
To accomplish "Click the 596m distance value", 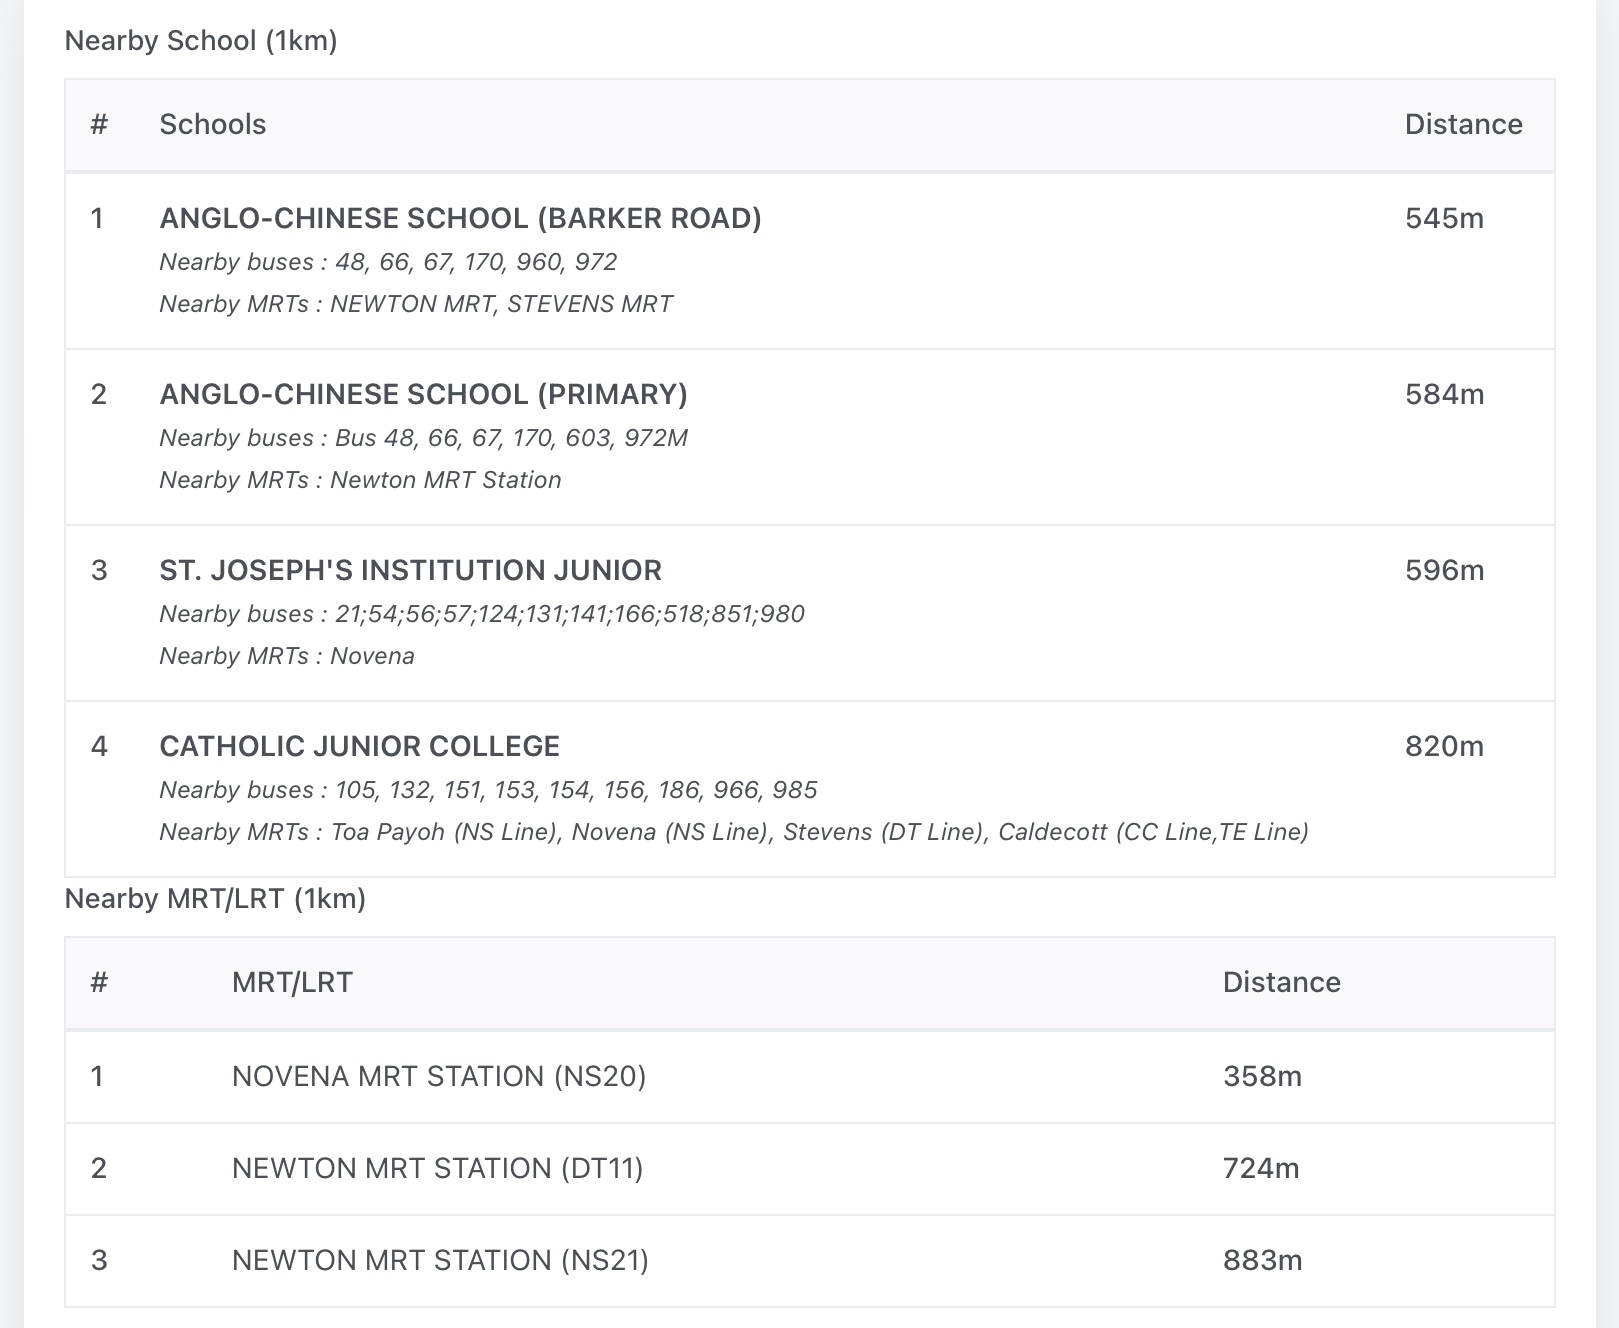I will coord(1444,570).
